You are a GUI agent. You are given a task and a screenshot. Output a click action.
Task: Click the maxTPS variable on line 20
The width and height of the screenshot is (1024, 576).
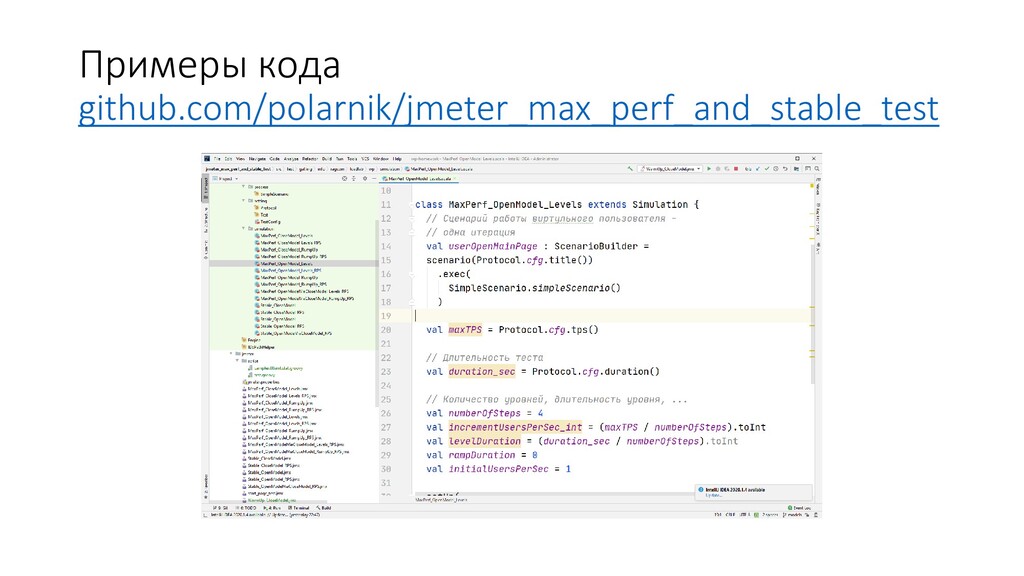(465, 330)
